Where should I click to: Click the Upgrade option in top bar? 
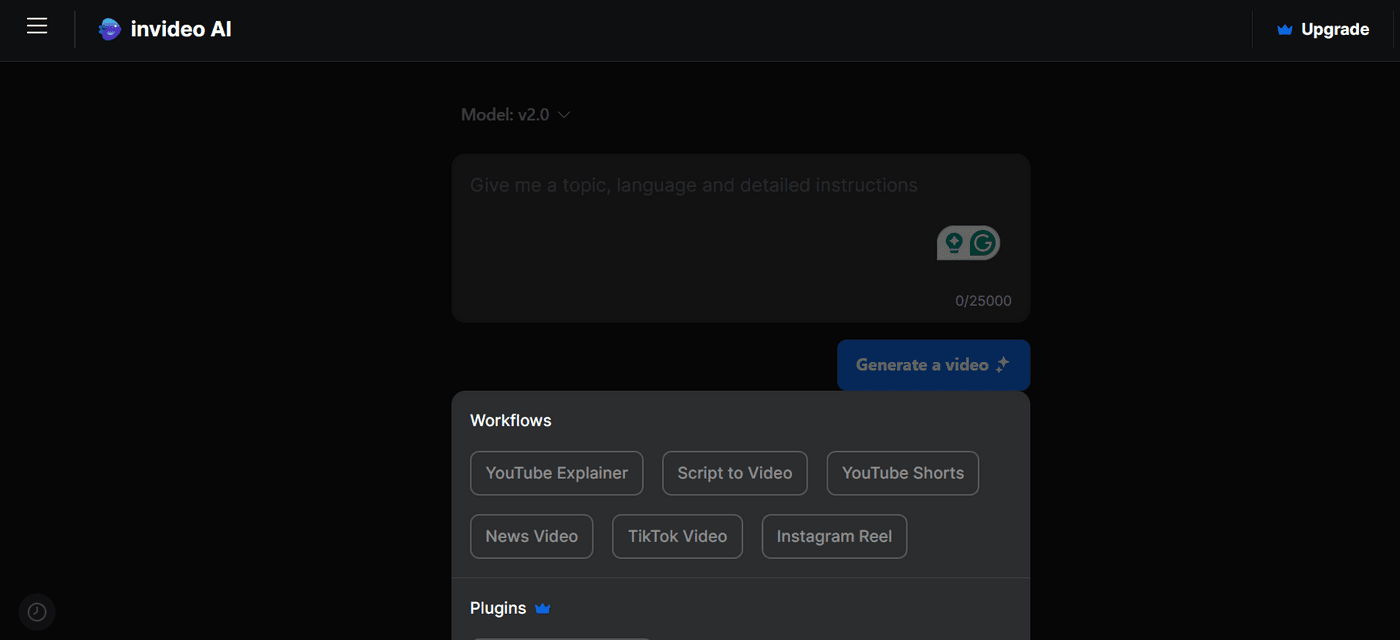(x=1334, y=29)
